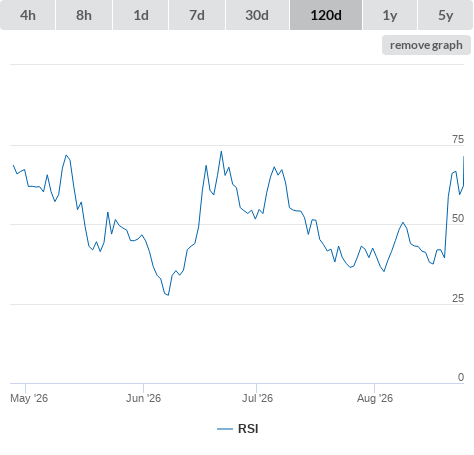This screenshot has height=455, width=474.
Task: Switch to the 8h time range
Action: [x=84, y=15]
